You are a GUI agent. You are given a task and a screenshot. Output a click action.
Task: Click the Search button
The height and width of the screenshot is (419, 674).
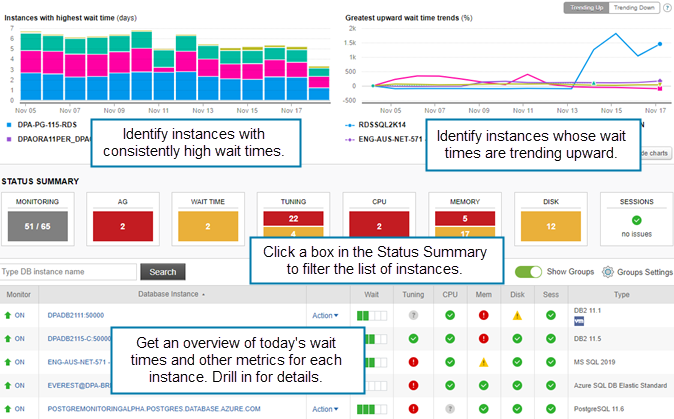pos(162,271)
